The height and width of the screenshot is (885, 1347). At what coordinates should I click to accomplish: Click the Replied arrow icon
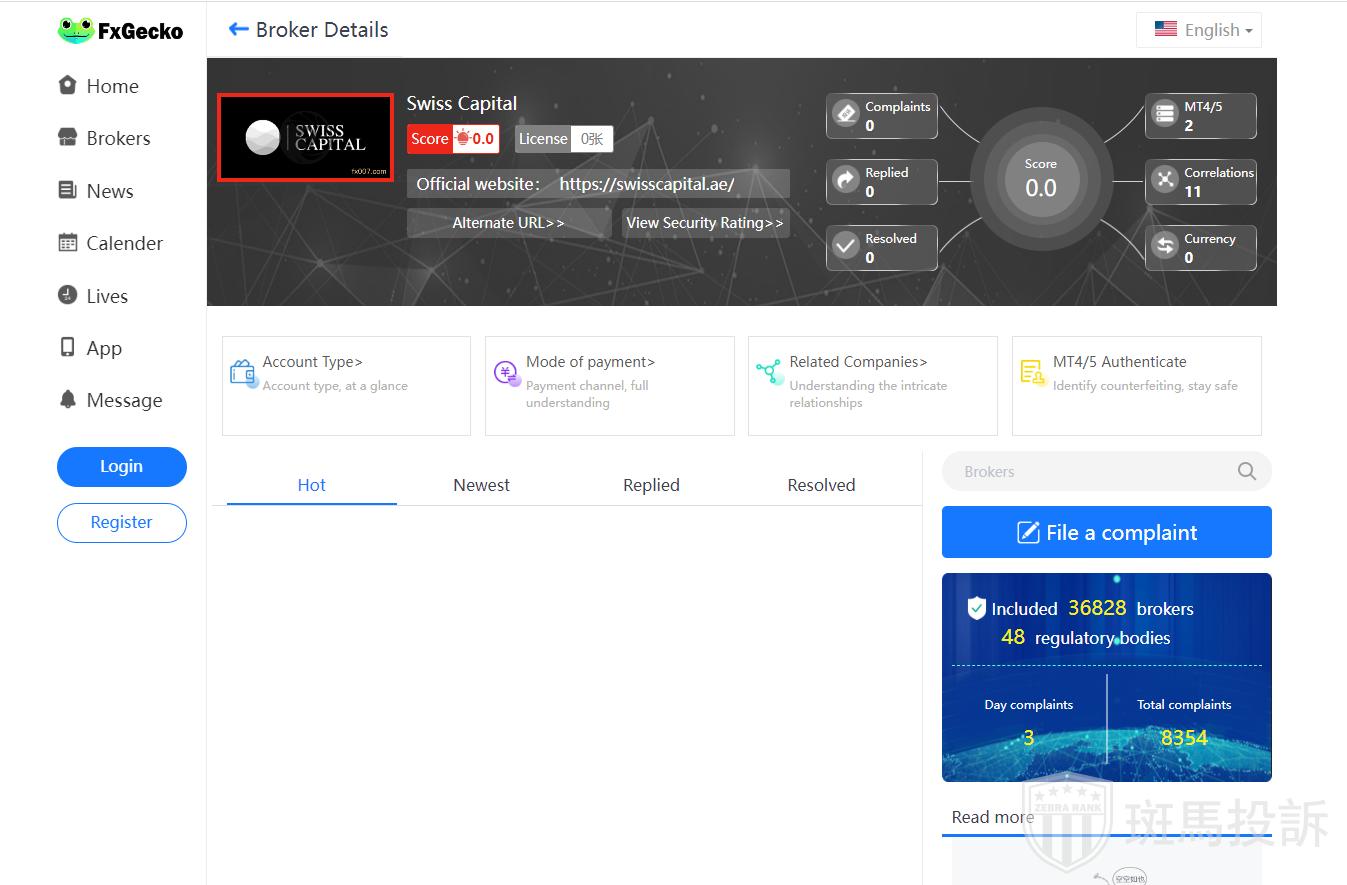(847, 181)
